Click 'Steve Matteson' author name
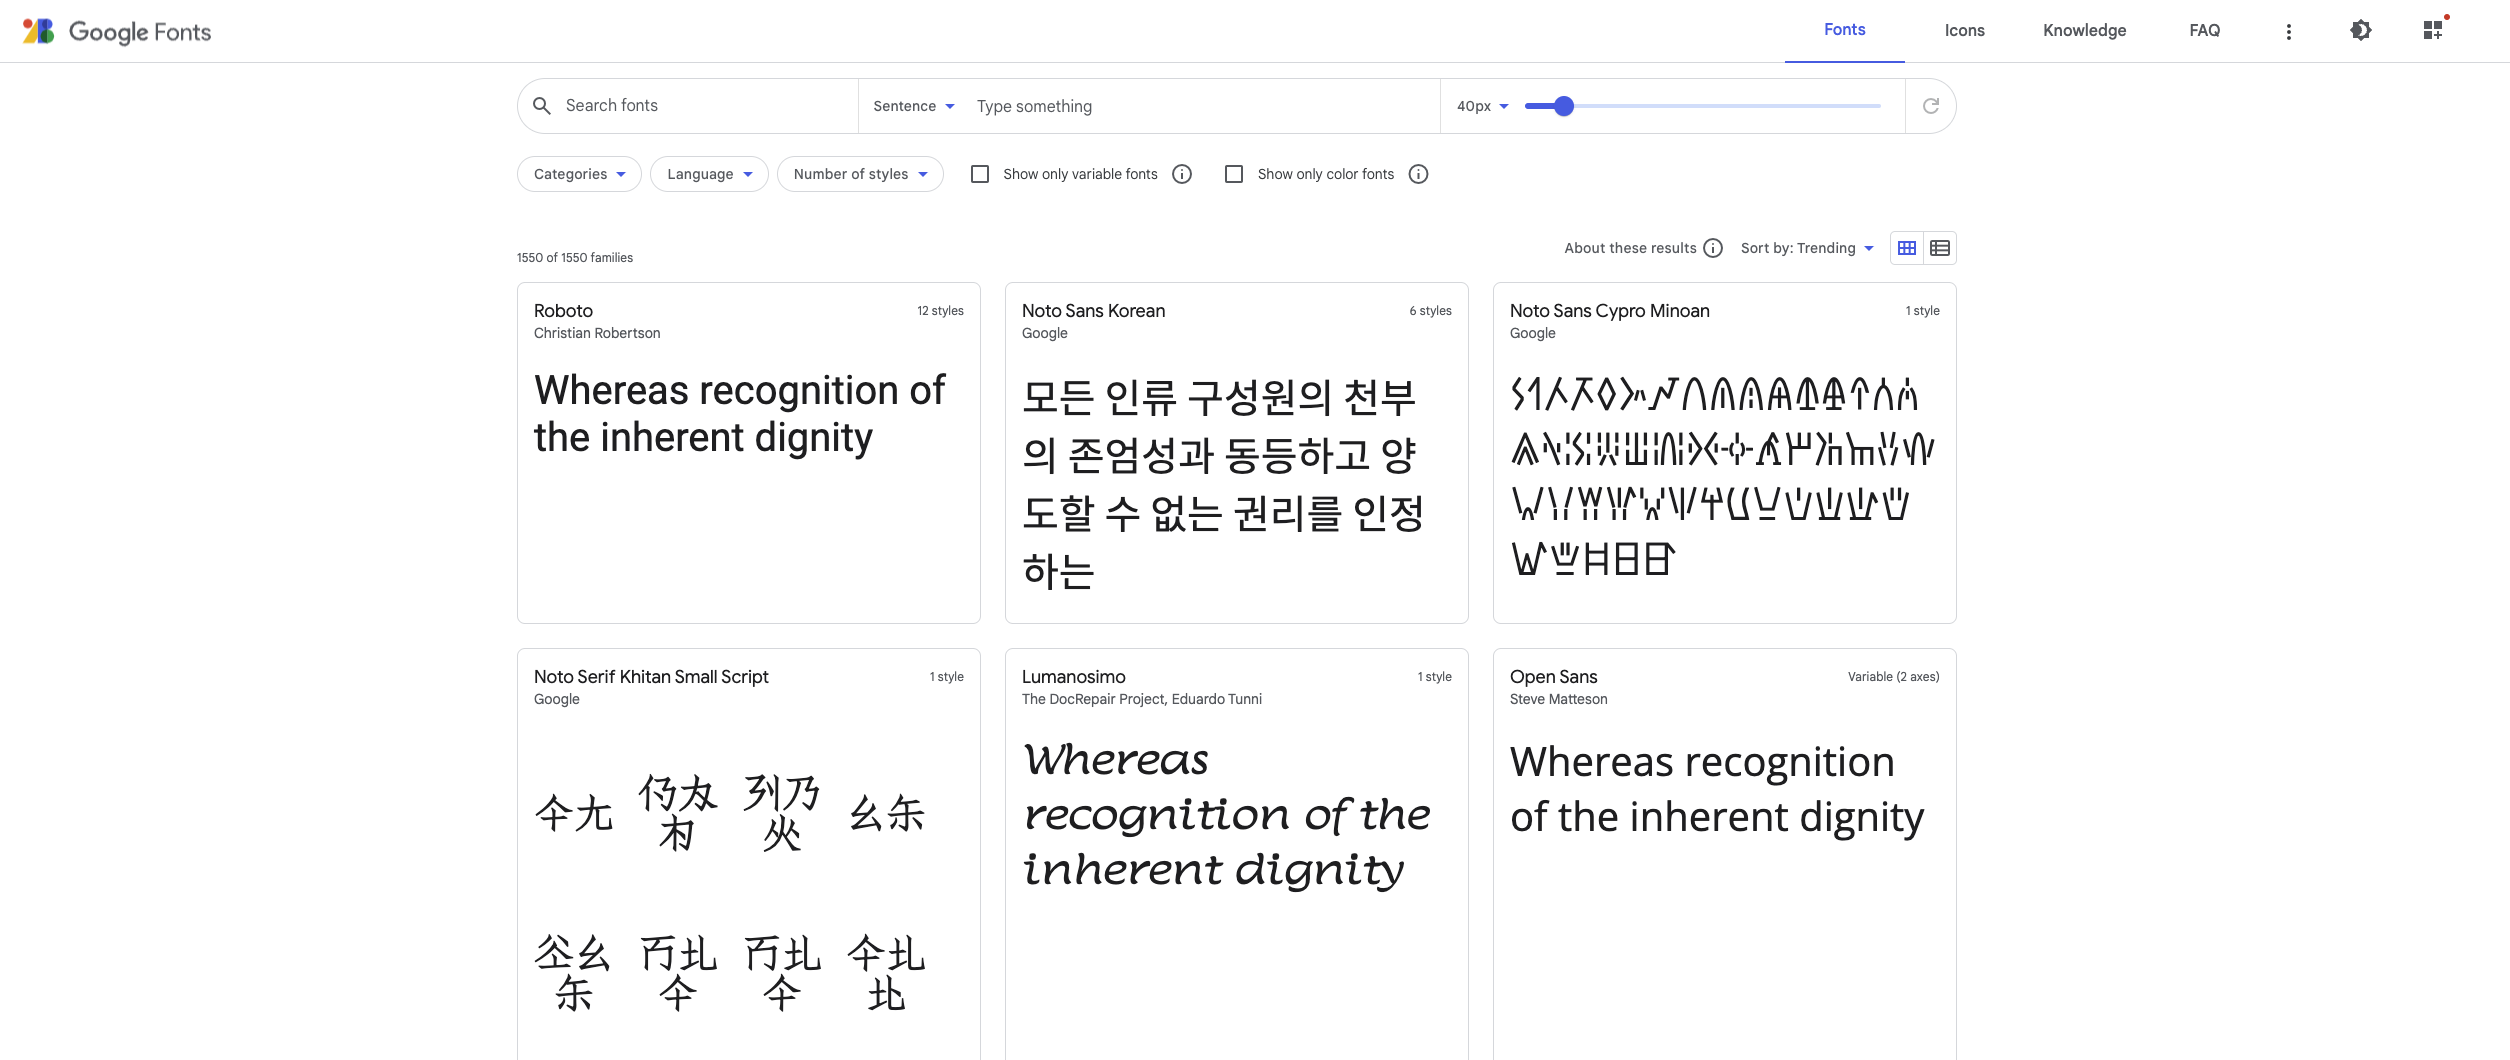 point(1558,699)
